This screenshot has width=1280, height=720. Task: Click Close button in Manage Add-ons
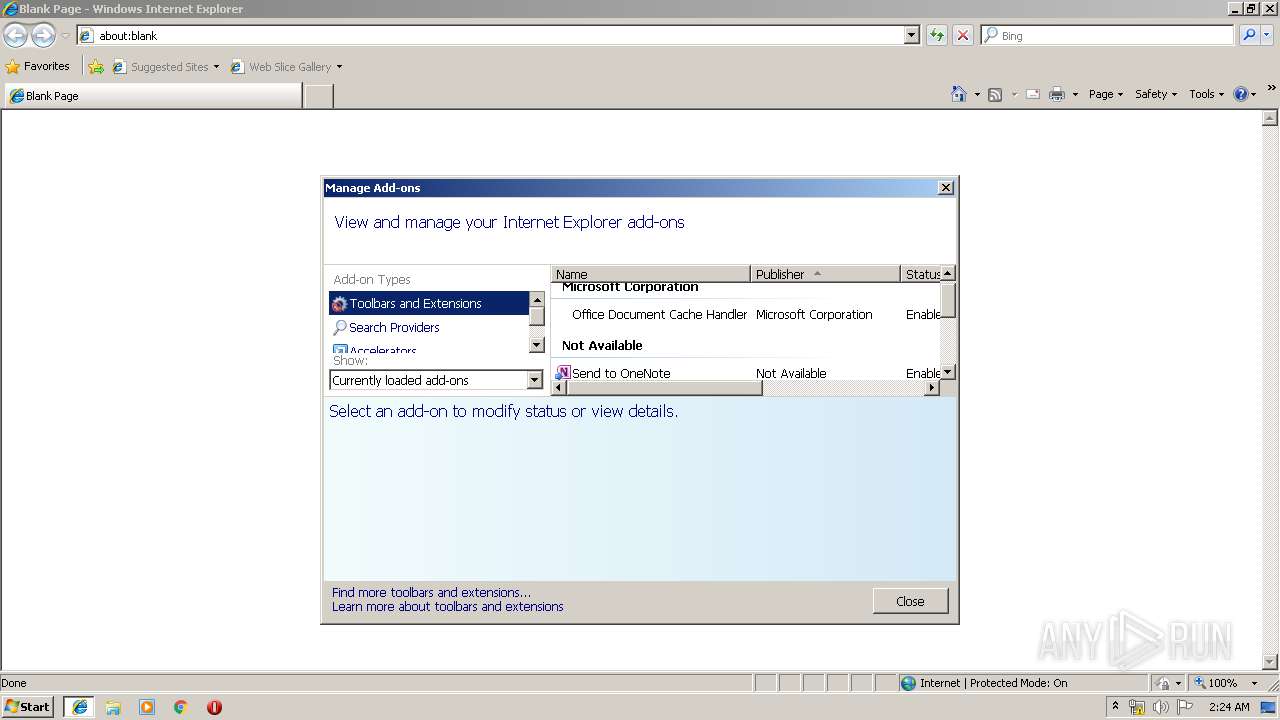pos(910,601)
